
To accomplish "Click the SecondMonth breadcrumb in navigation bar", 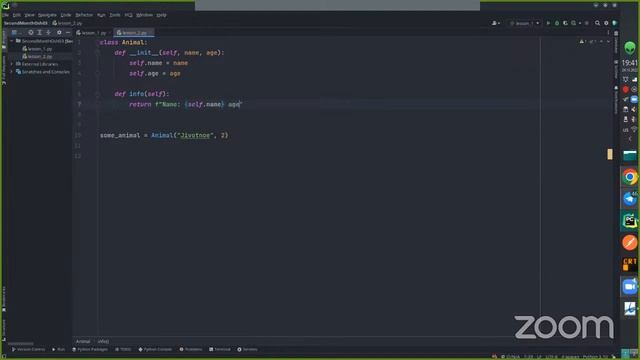I will pyautogui.click(x=25, y=23).
